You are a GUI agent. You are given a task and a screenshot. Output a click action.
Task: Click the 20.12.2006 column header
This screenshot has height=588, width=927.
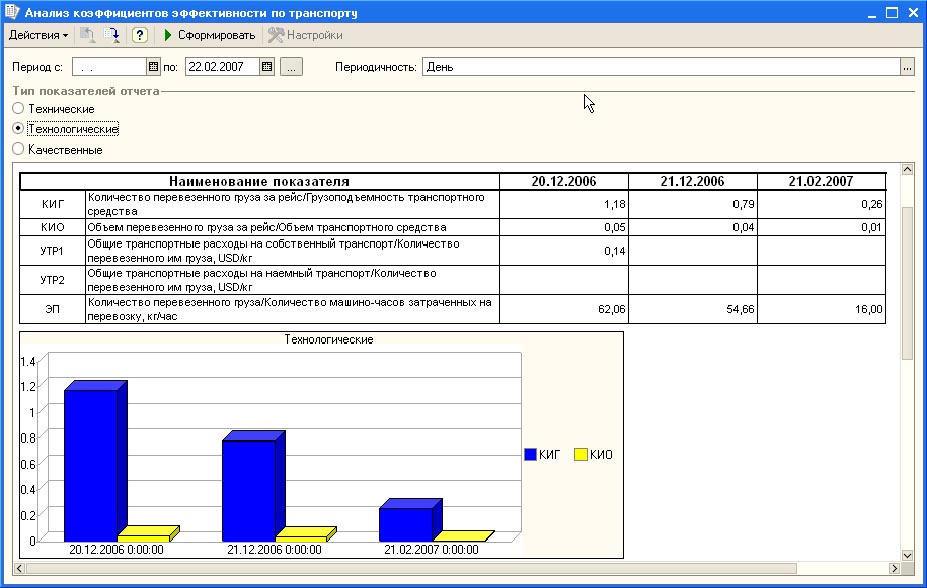tap(563, 181)
